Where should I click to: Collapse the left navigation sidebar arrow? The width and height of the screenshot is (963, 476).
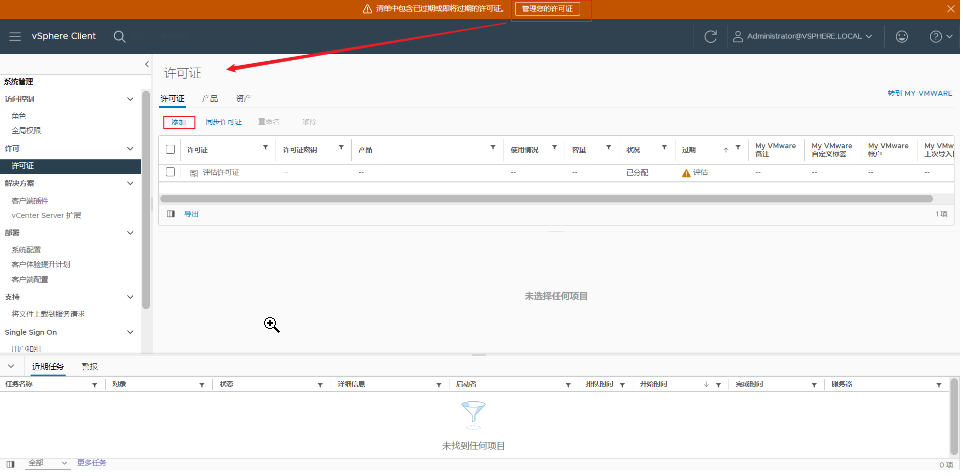click(x=147, y=64)
